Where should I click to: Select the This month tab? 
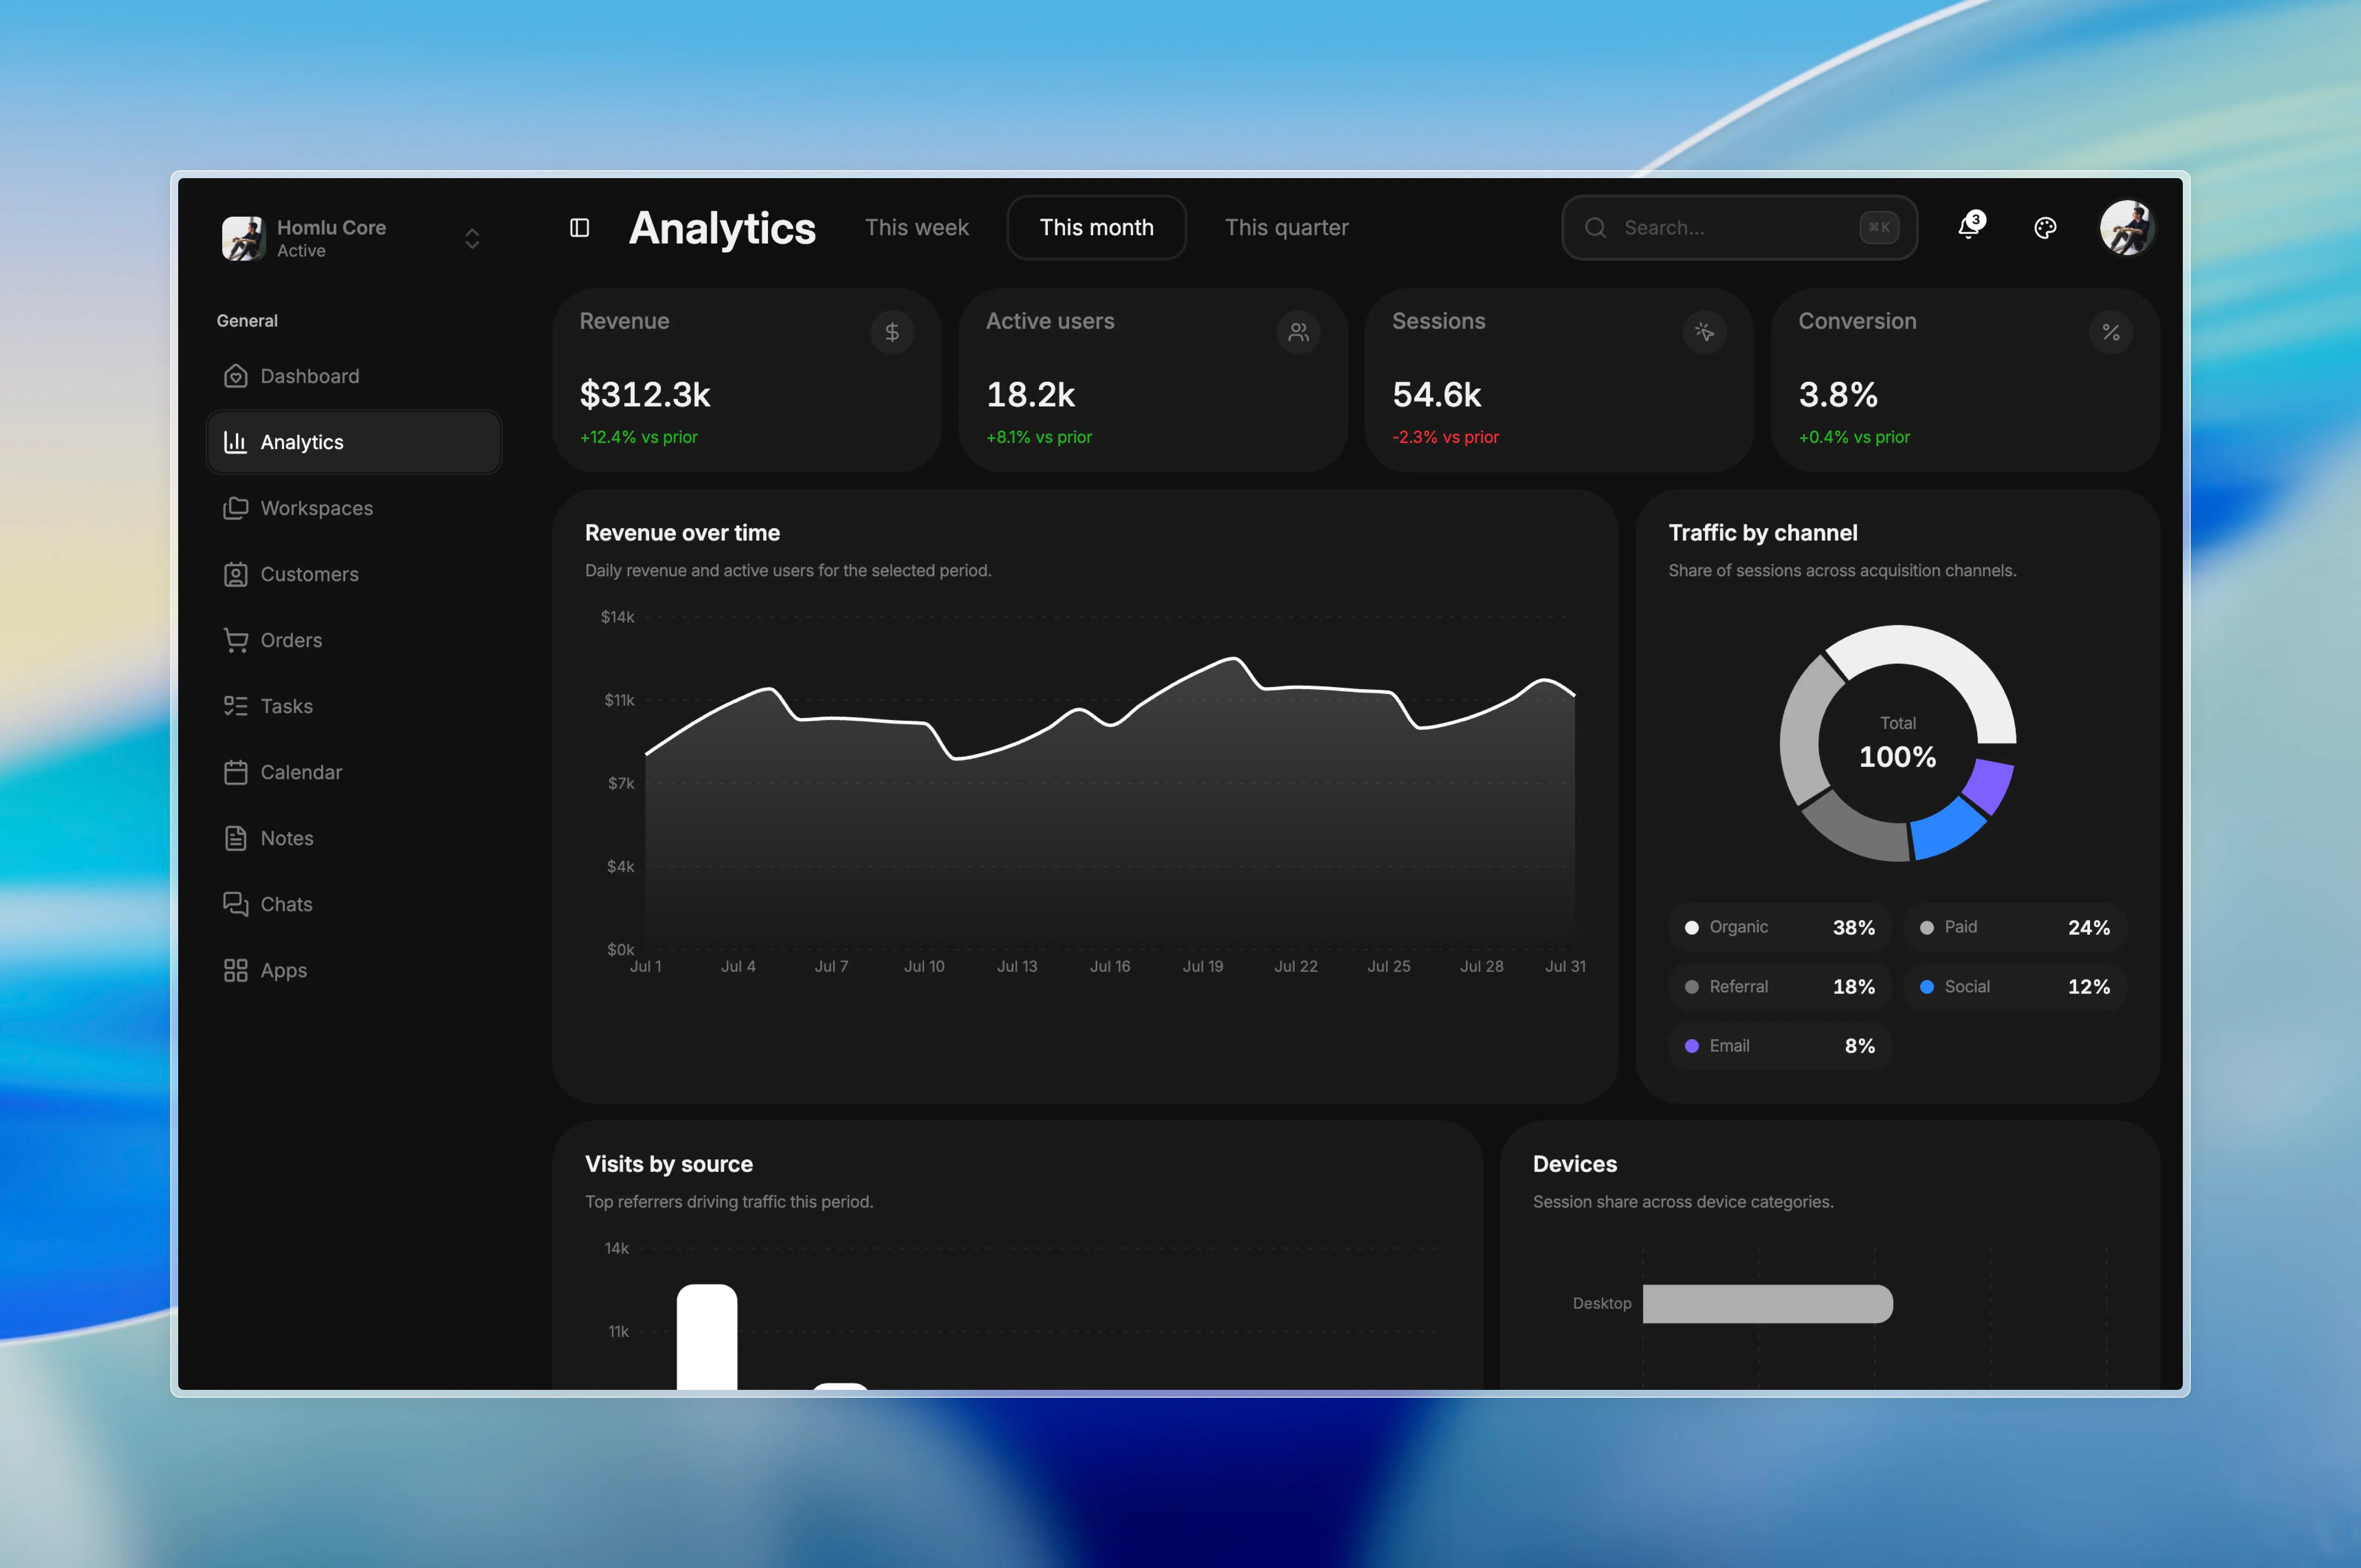(1097, 228)
